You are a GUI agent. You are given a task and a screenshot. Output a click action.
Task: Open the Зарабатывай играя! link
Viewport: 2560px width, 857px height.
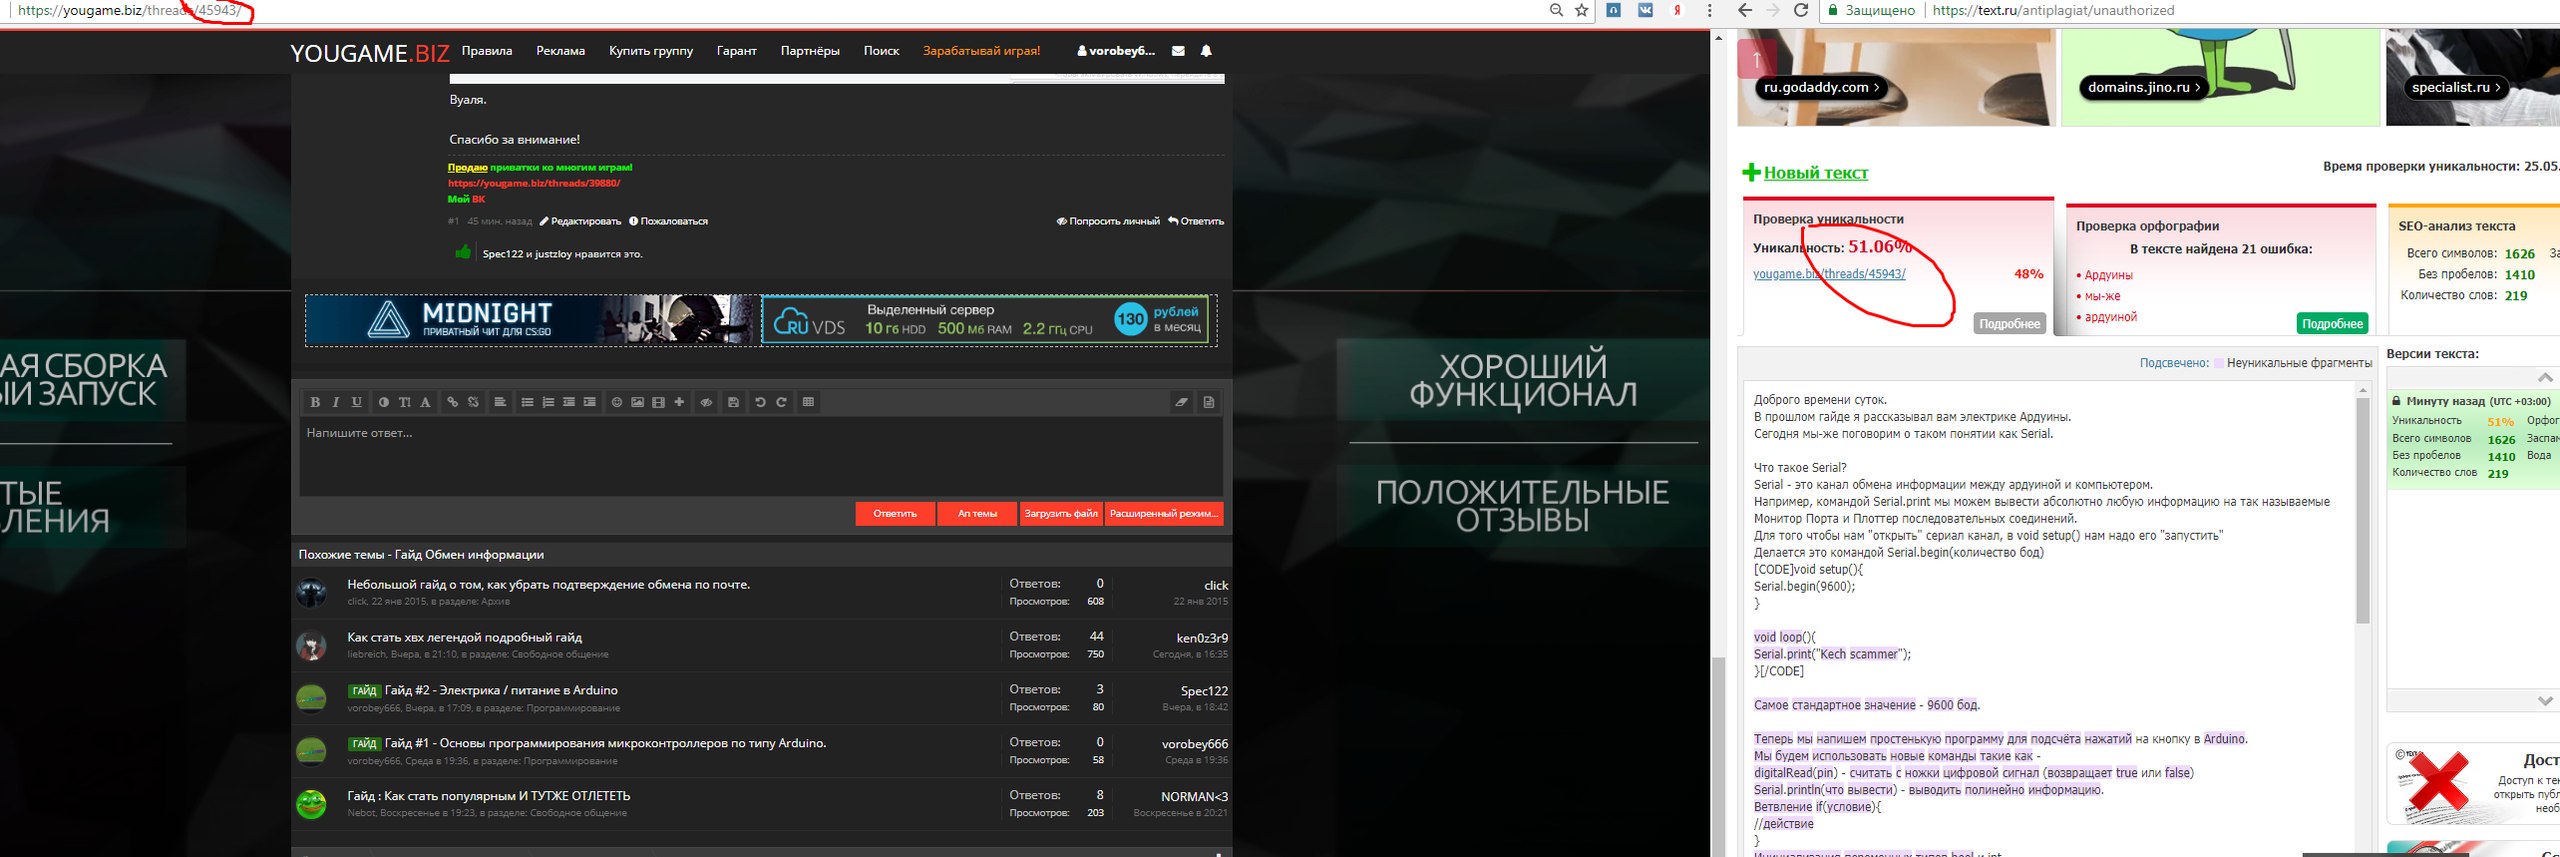(981, 51)
